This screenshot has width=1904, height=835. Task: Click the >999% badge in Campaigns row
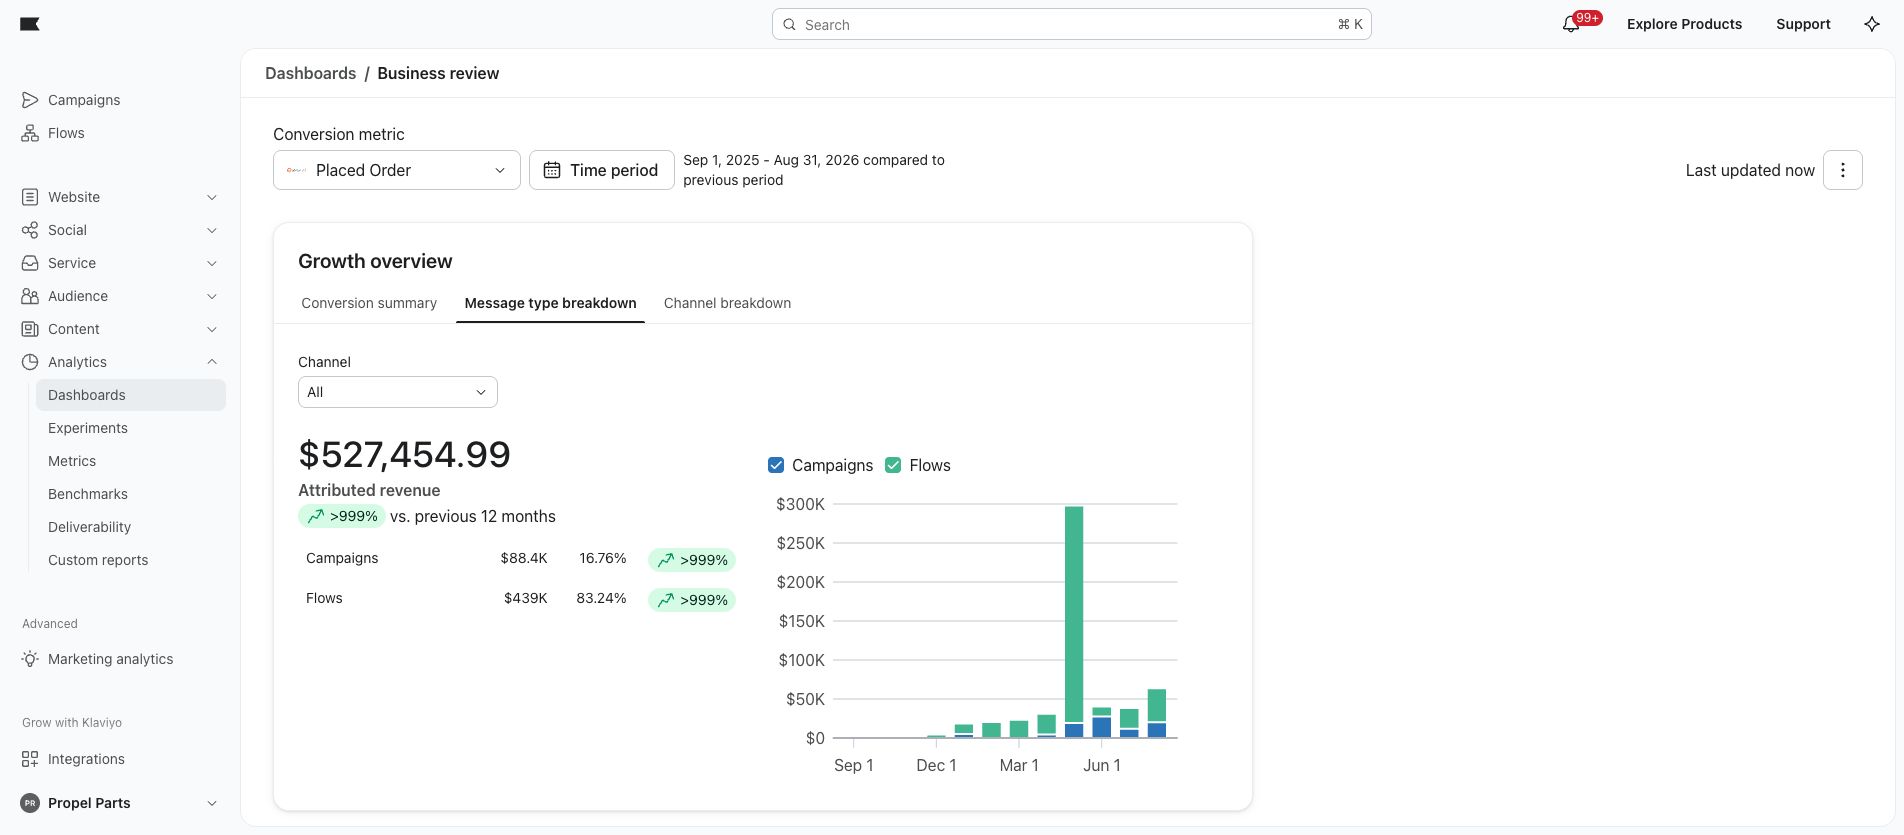pos(692,560)
